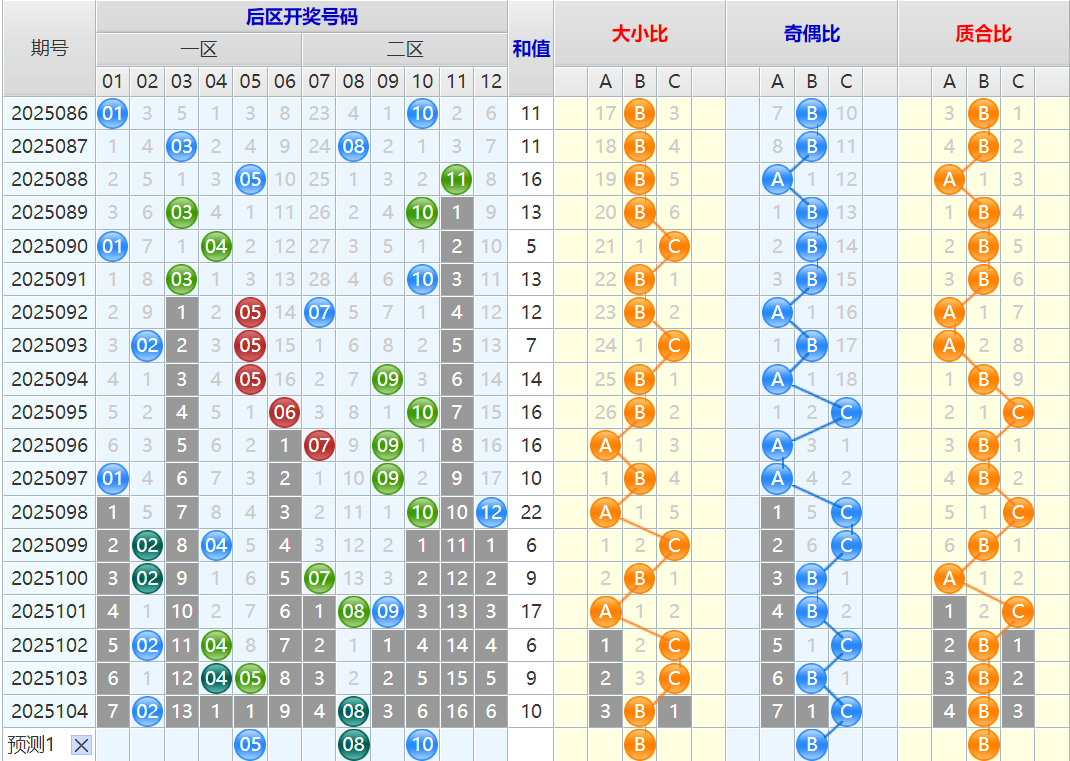1070x761 pixels.
Task: Click orange C in 大小比, row 2025090
Action: coord(674,246)
